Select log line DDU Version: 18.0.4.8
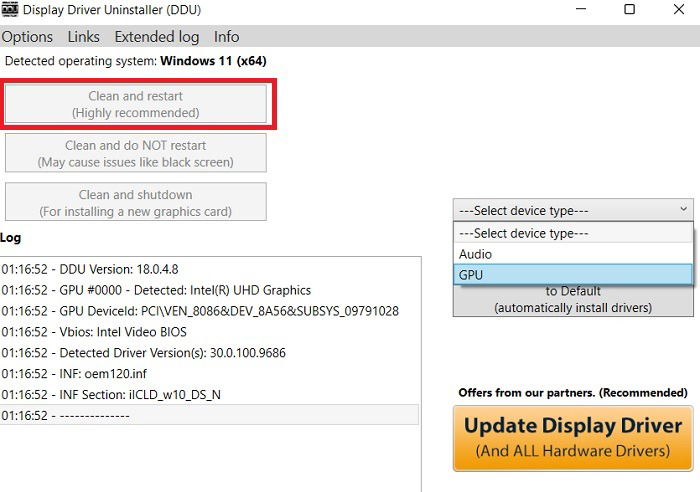 [x=209, y=269]
